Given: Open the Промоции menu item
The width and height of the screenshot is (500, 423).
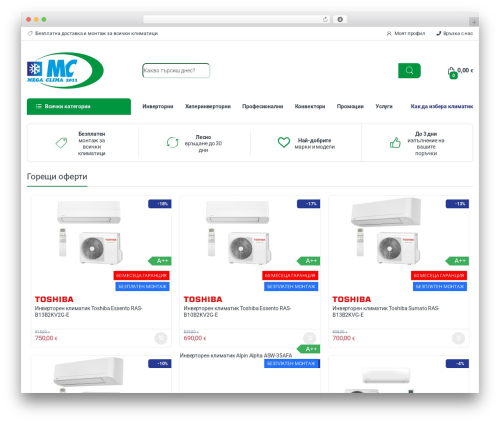Looking at the screenshot, I should [350, 106].
